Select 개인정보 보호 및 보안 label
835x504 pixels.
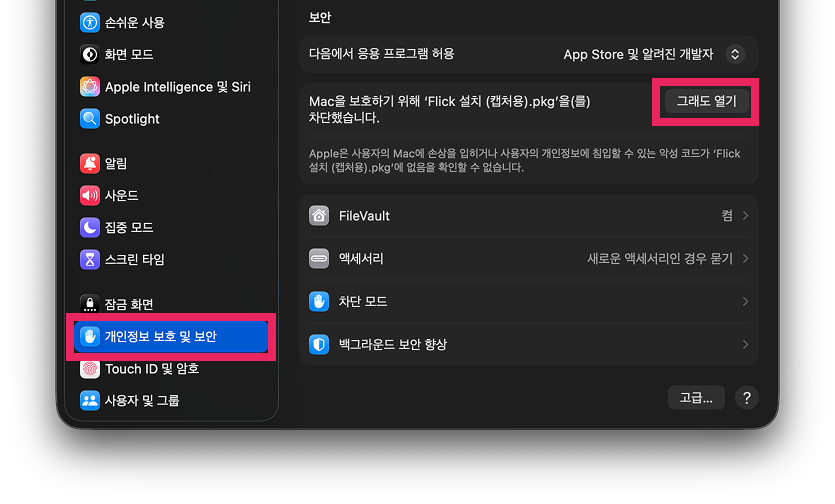[160, 336]
